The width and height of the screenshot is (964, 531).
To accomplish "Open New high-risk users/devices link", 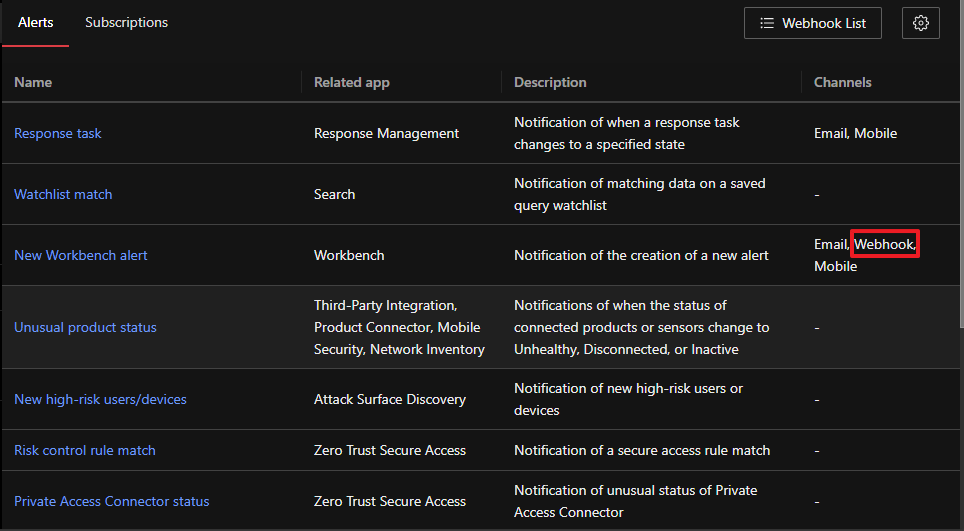I will click(100, 399).
